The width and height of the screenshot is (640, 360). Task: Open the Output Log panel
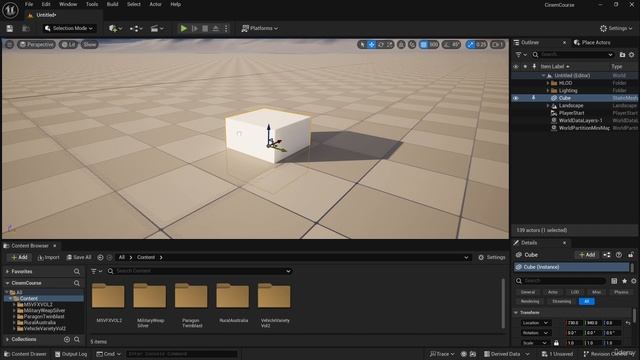tap(71, 354)
